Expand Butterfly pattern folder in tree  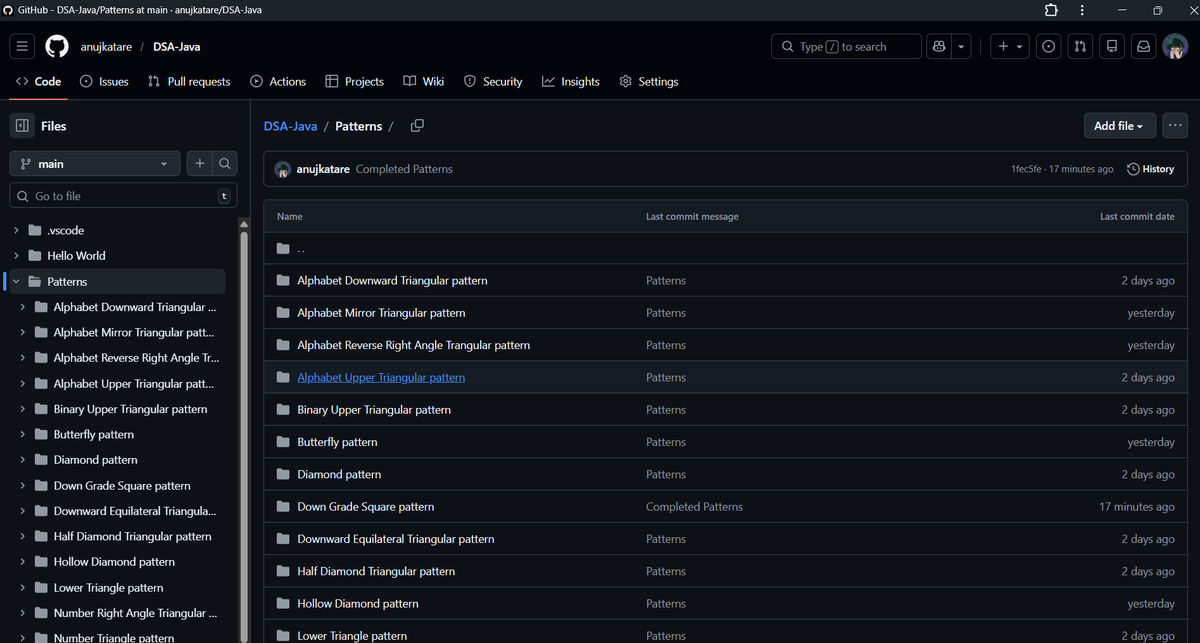[23, 434]
